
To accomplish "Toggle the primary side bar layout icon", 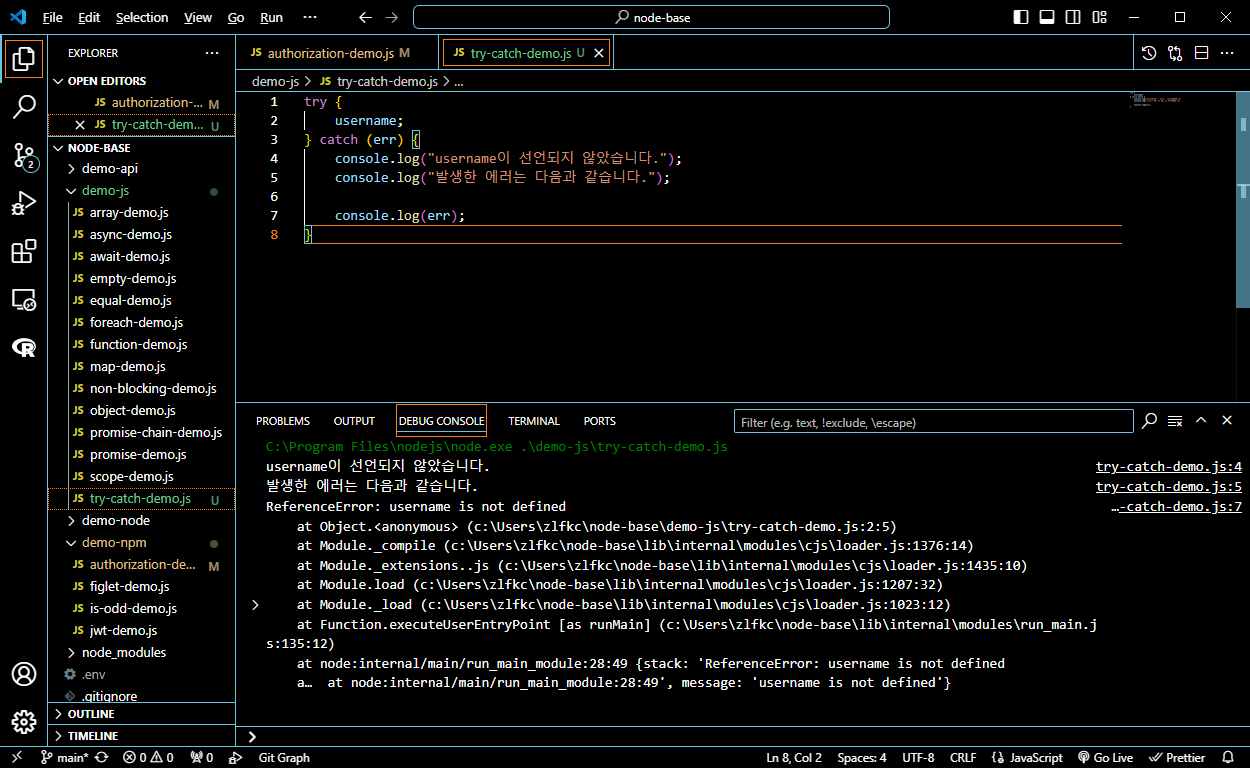I will [1020, 17].
